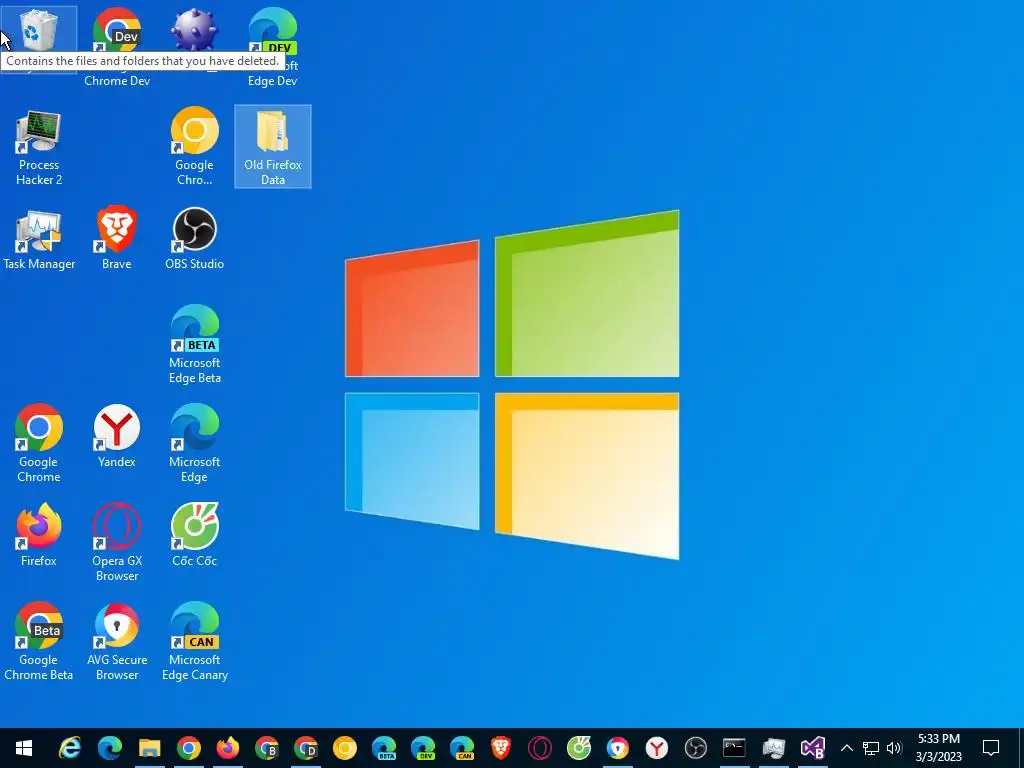Open File Explorer from the taskbar

[150, 748]
